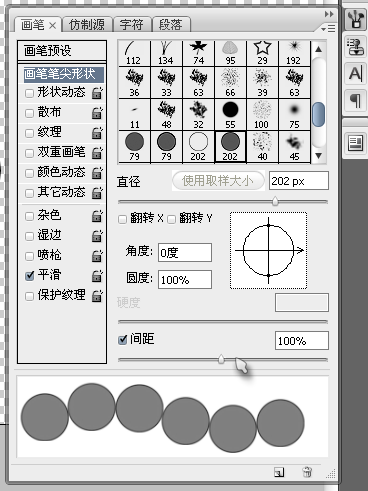368x491 pixels.
Task: Collapse the panel with double arrows
Action: (329, 14)
